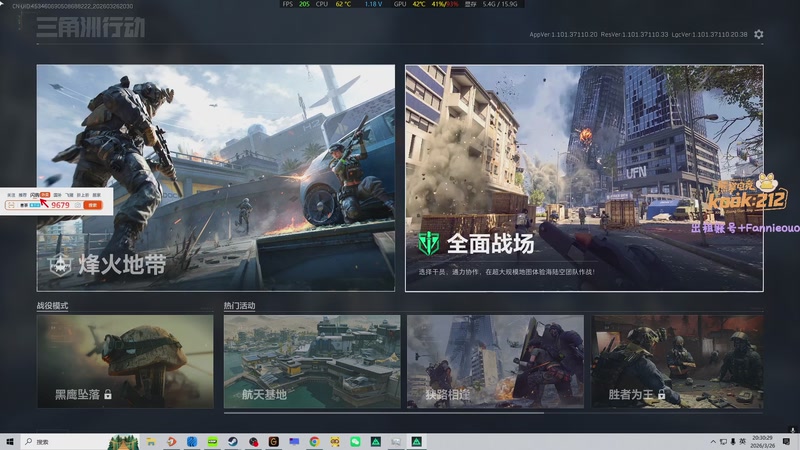Open the notification center icon

click(x=786, y=442)
